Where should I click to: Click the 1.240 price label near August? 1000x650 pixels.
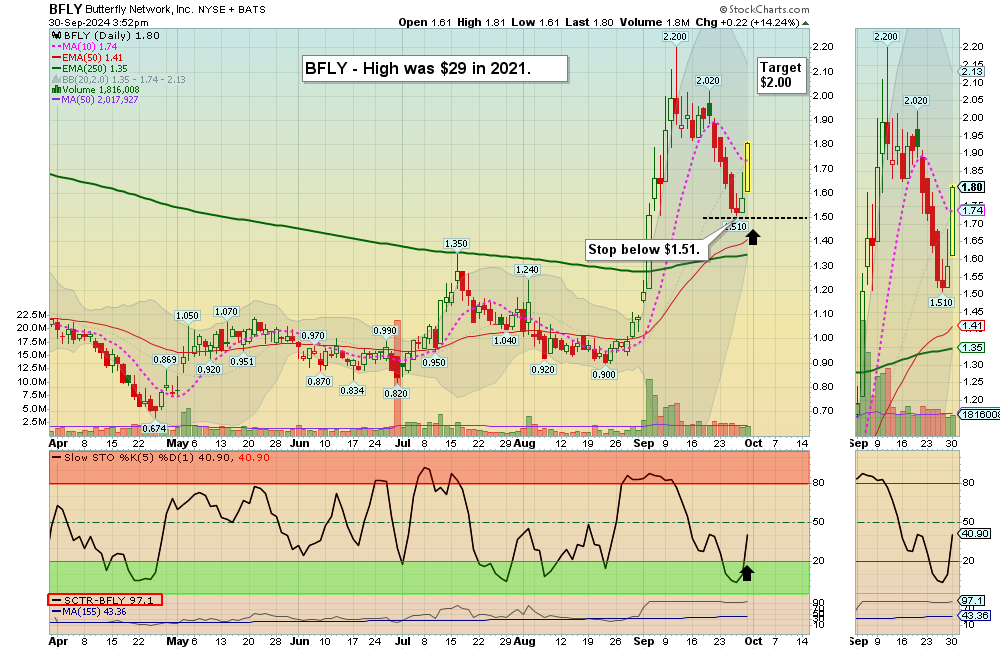click(527, 270)
